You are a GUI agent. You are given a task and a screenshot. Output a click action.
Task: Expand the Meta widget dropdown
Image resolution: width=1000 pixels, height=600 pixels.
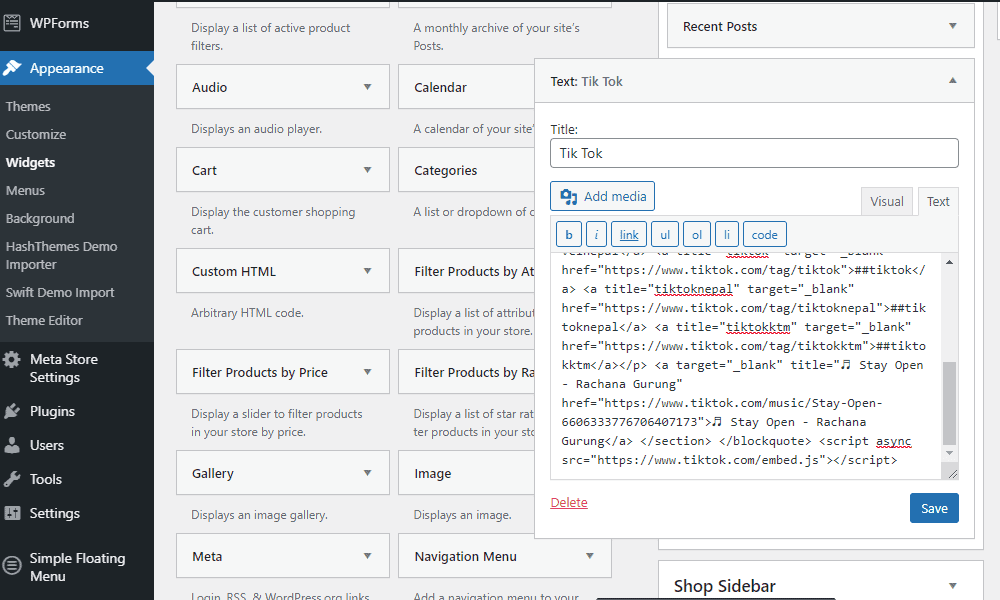pos(367,556)
